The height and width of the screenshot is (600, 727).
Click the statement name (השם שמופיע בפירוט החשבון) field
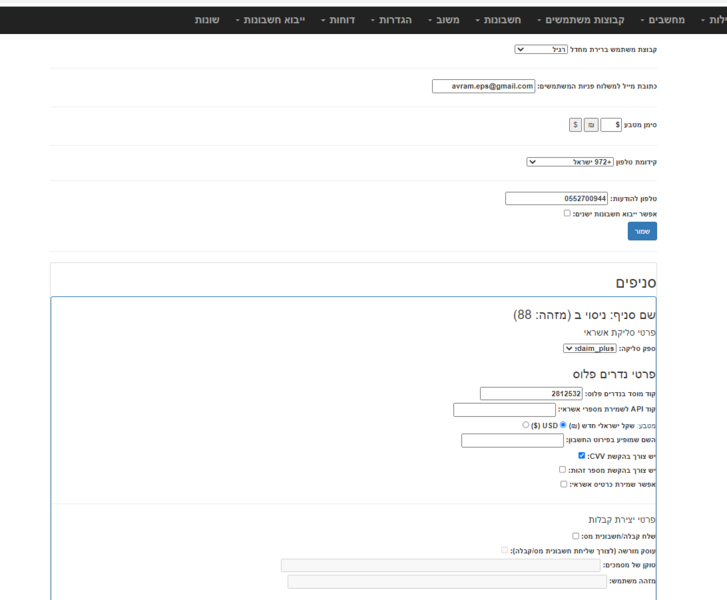(512, 440)
